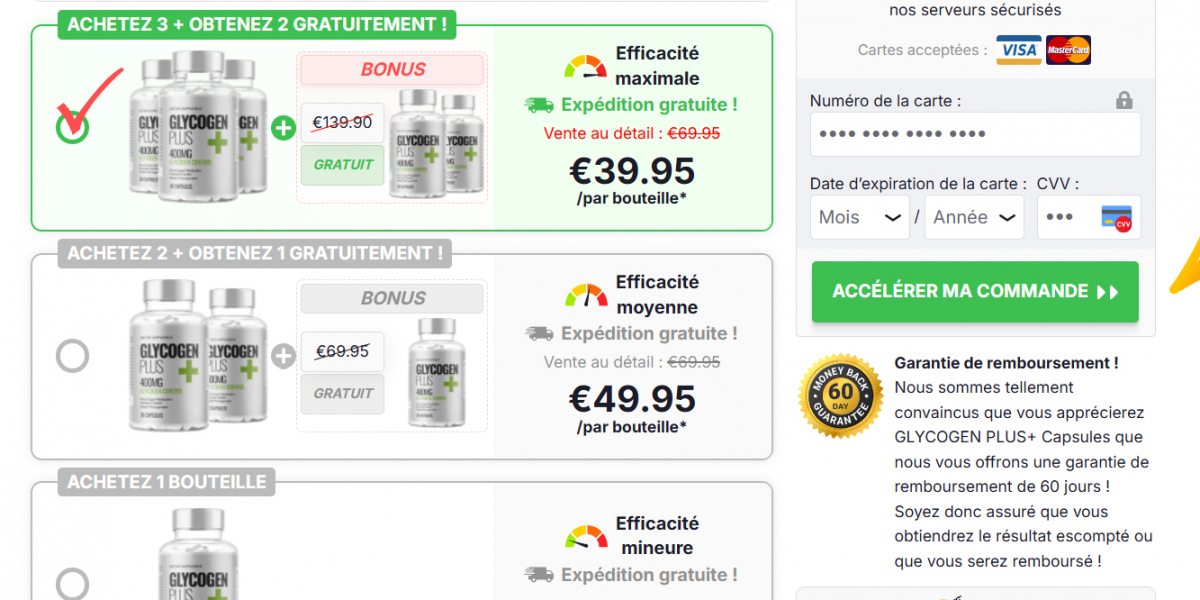Select the buy 3 get 2 free offer
This screenshot has width=1200, height=600.
tap(72, 128)
